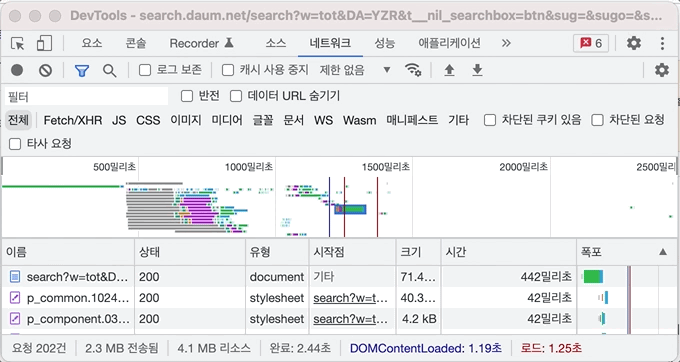The width and height of the screenshot is (680, 362).
Task: Enable the 캐시 사용 중지 checkbox
Action: pos(228,70)
